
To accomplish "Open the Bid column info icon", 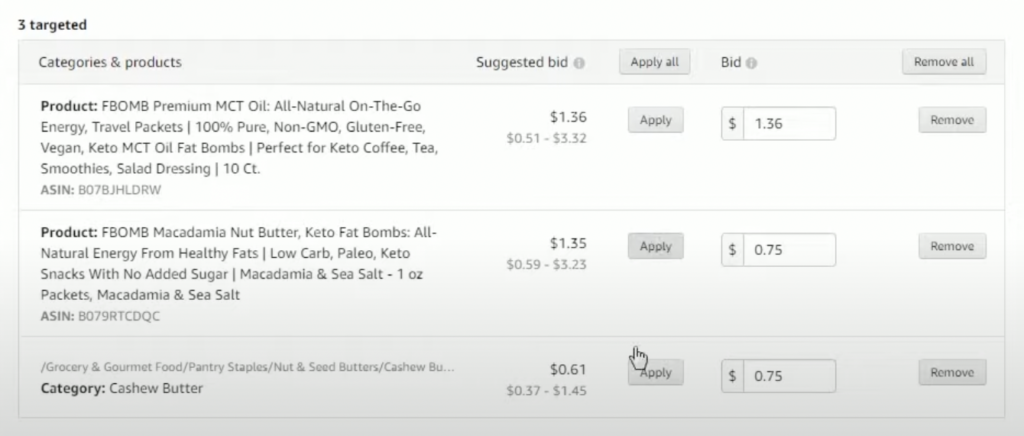I will [x=751, y=63].
